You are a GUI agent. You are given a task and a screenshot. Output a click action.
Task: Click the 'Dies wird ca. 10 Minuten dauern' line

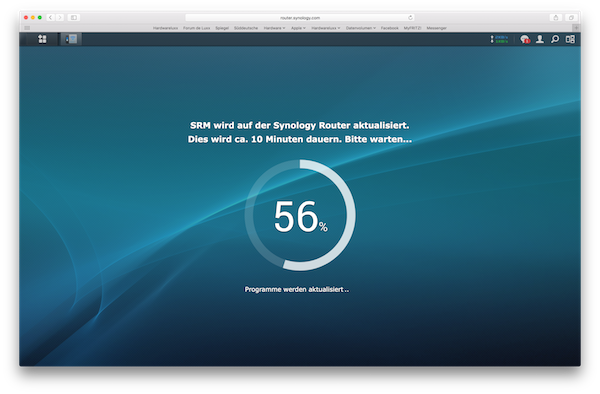[300, 139]
